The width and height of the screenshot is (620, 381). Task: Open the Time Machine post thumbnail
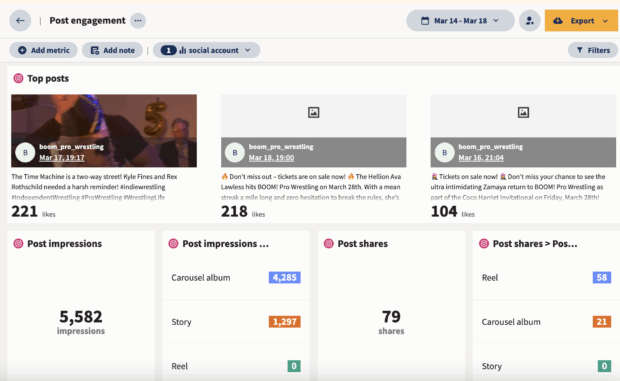click(104, 130)
